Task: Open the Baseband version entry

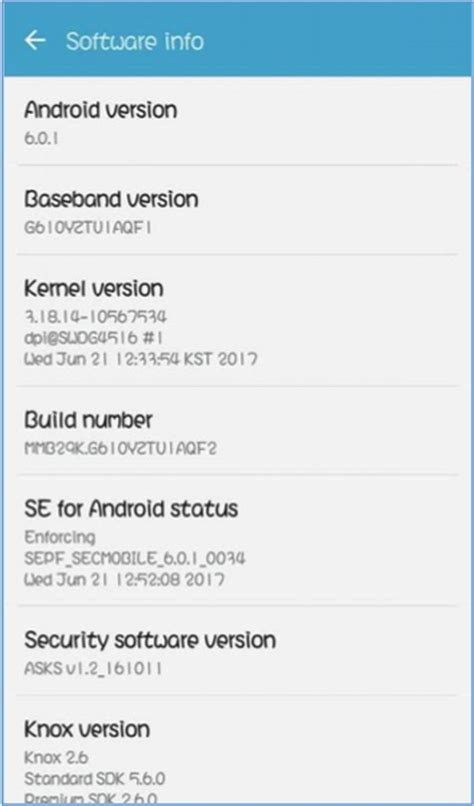Action: point(237,210)
